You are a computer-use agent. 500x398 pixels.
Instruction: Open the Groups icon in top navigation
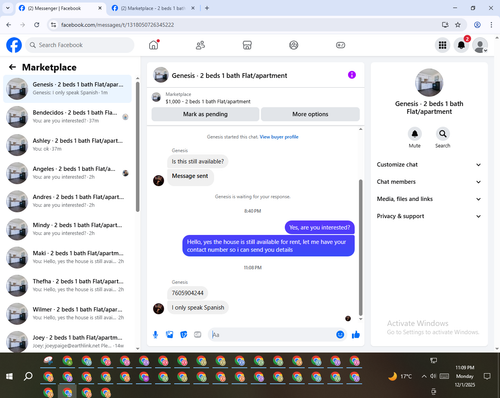294,45
